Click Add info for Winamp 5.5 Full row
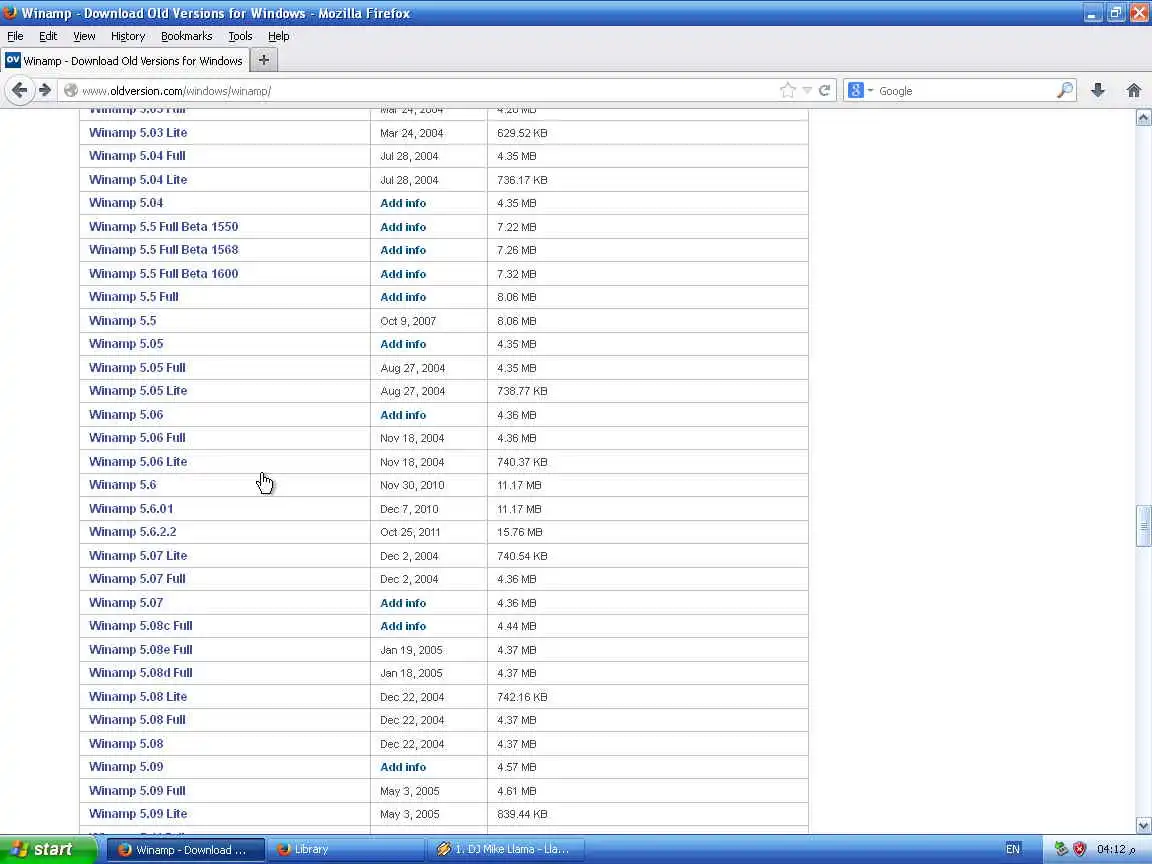The height and width of the screenshot is (864, 1152). click(403, 297)
